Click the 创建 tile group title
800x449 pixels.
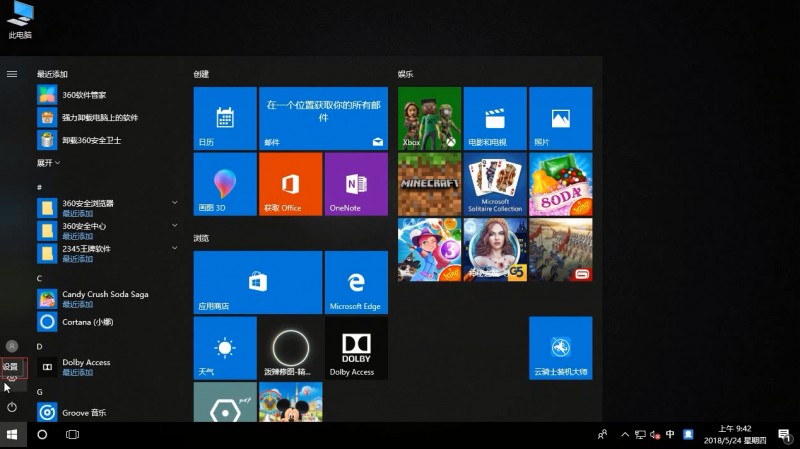pyautogui.click(x=201, y=74)
